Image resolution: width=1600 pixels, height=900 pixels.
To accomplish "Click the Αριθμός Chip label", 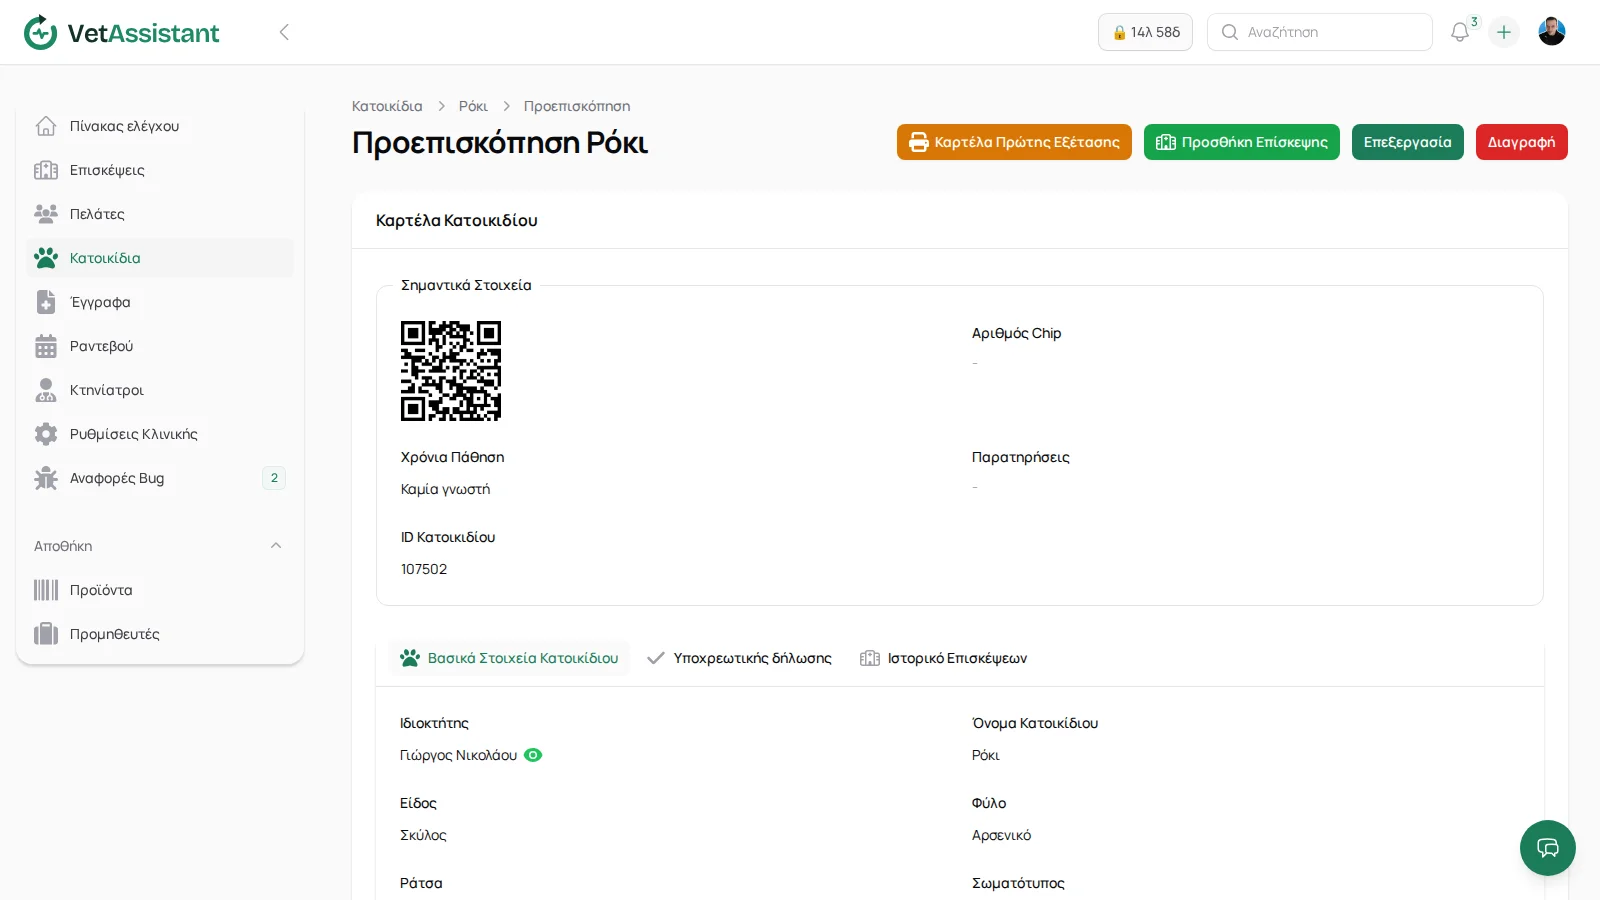I will pyautogui.click(x=1017, y=333).
